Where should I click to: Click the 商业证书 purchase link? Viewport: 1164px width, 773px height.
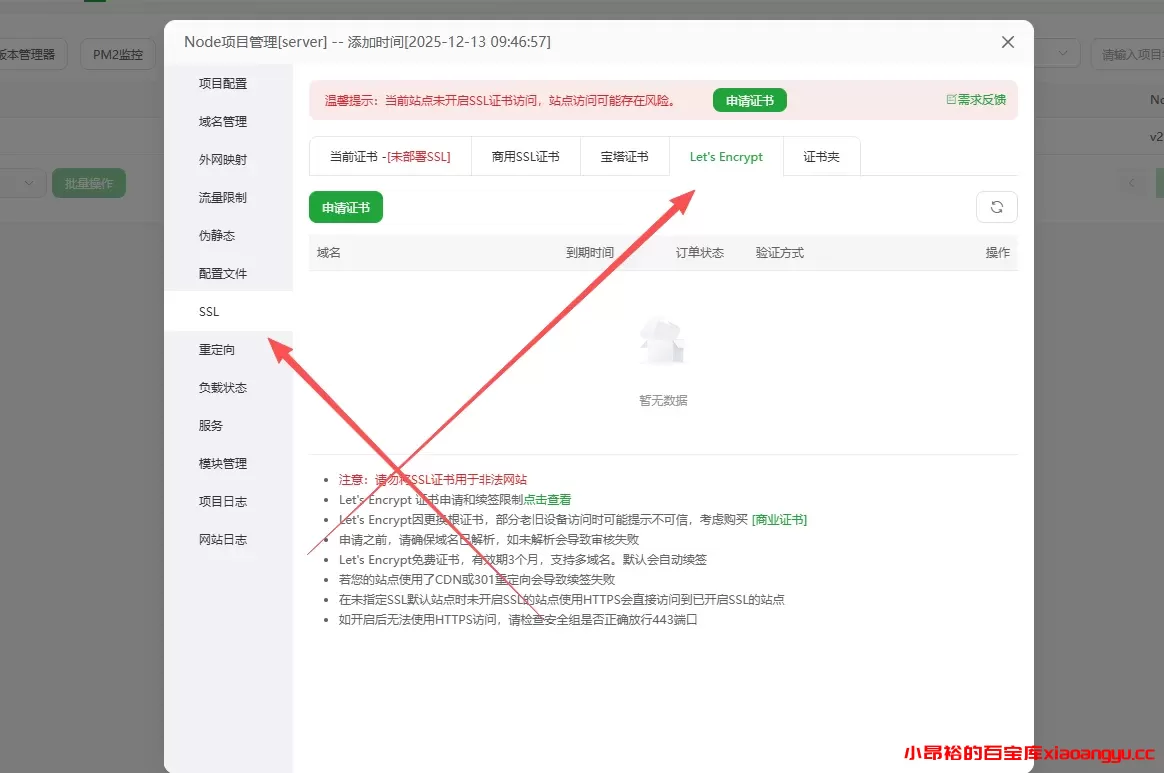click(x=781, y=519)
